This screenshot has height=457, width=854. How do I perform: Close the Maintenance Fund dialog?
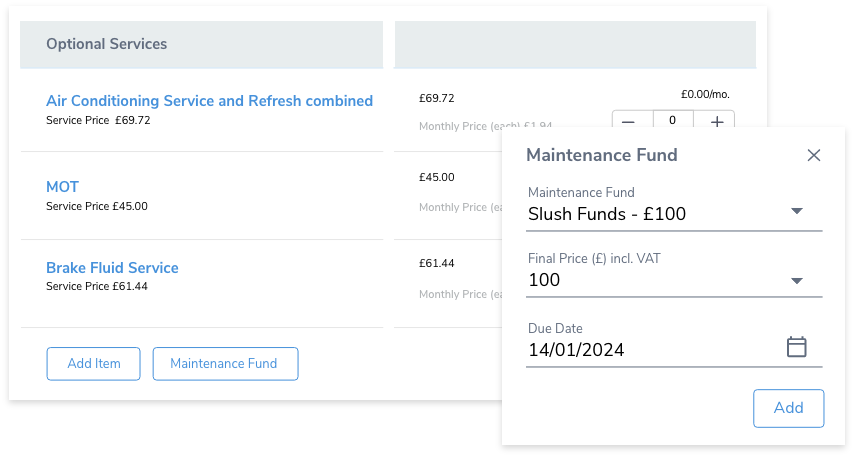[814, 155]
